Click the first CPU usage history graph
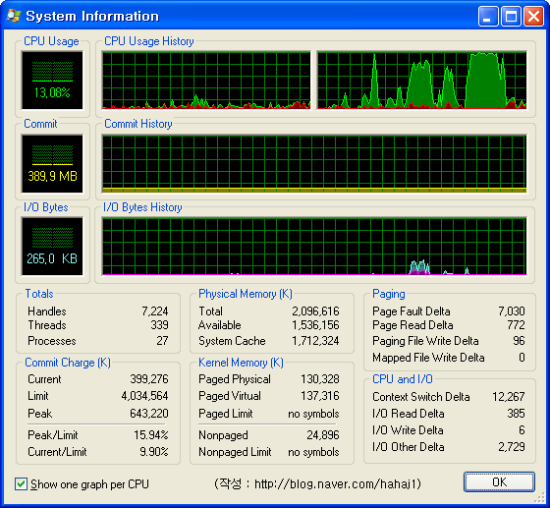The height and width of the screenshot is (508, 550). coord(206,80)
